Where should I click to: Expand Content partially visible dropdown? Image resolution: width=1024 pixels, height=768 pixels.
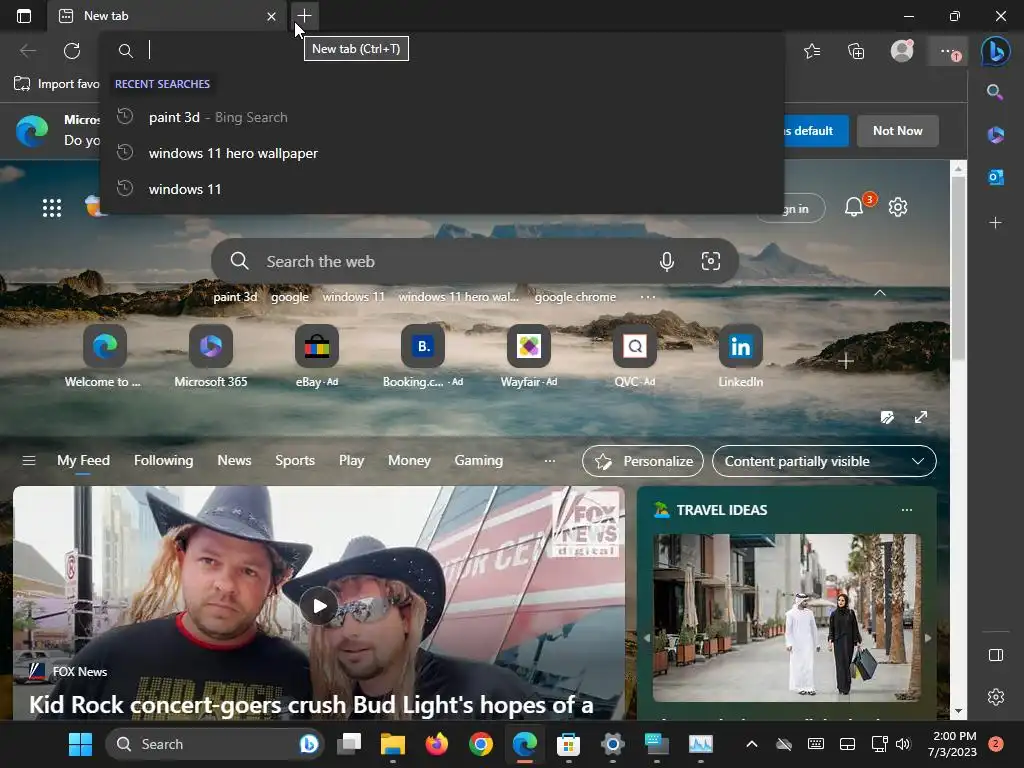[824, 461]
